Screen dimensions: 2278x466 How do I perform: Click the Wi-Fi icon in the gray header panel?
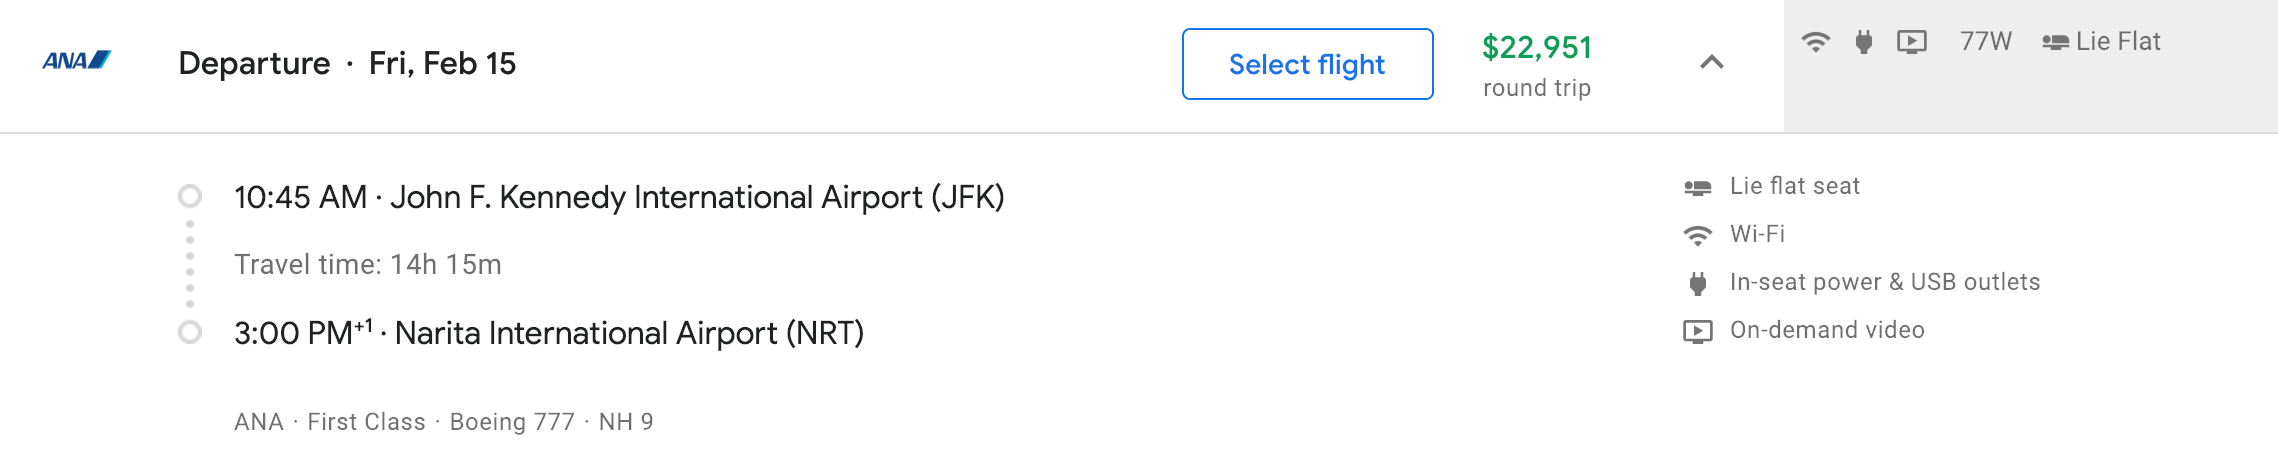click(x=1815, y=42)
